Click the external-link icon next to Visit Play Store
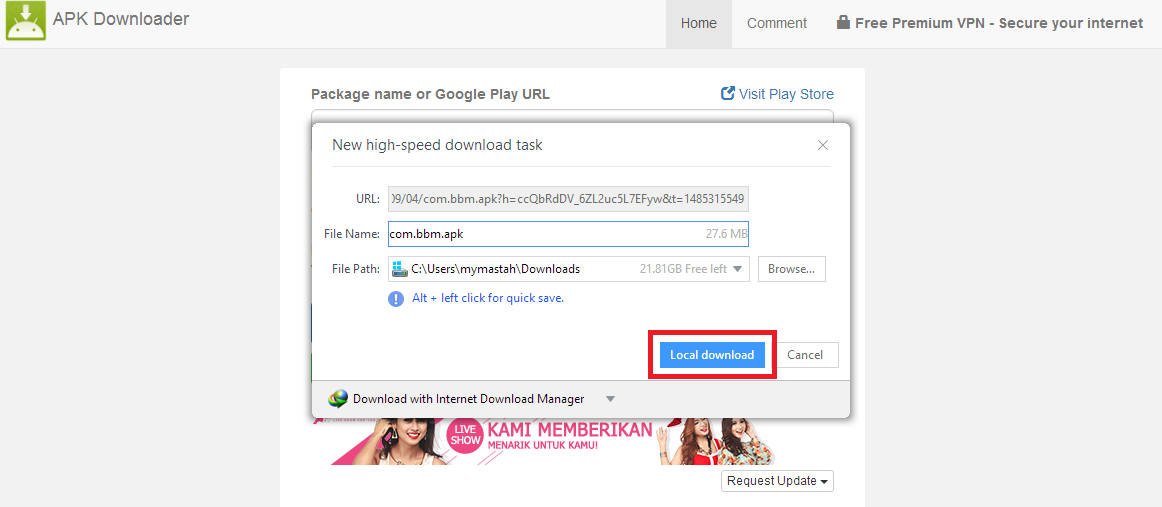 click(728, 93)
